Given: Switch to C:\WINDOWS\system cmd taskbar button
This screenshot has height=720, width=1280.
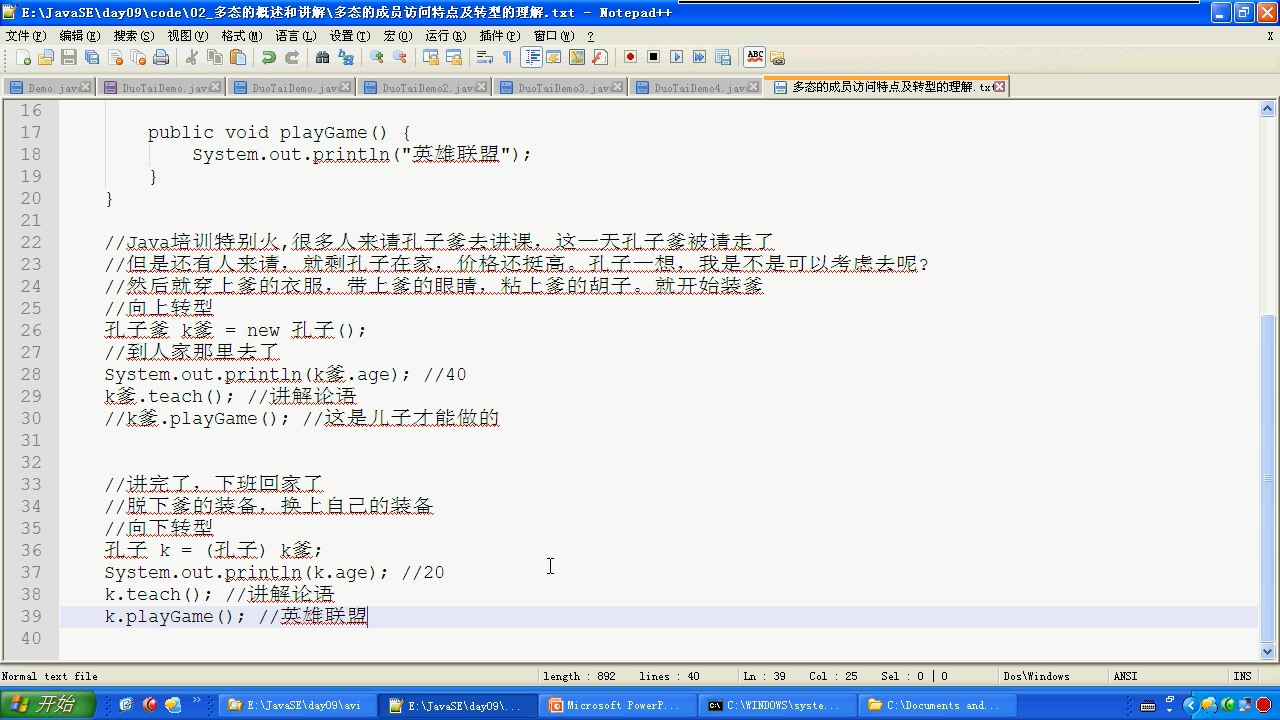Looking at the screenshot, I should pyautogui.click(x=779, y=705).
